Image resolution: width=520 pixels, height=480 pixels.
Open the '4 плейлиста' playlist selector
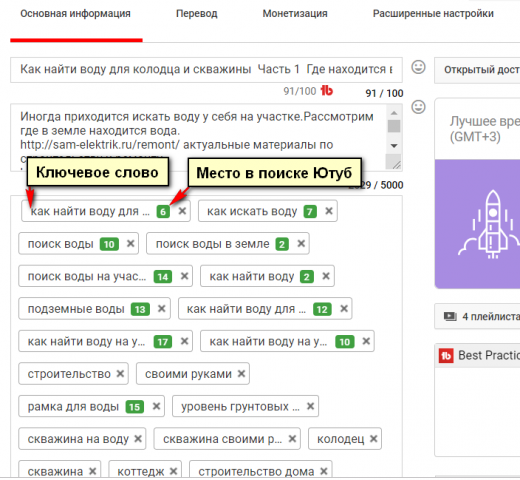[x=477, y=316]
